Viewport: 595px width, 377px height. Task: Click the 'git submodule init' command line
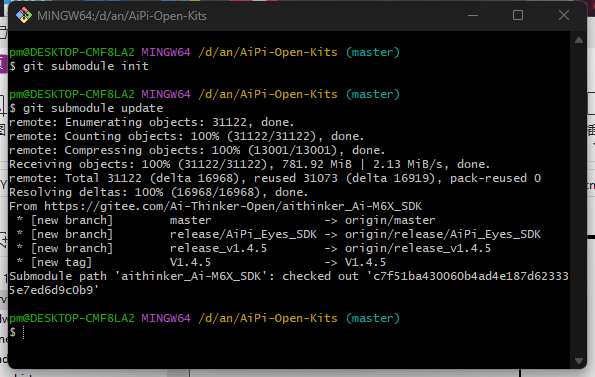click(x=79, y=66)
